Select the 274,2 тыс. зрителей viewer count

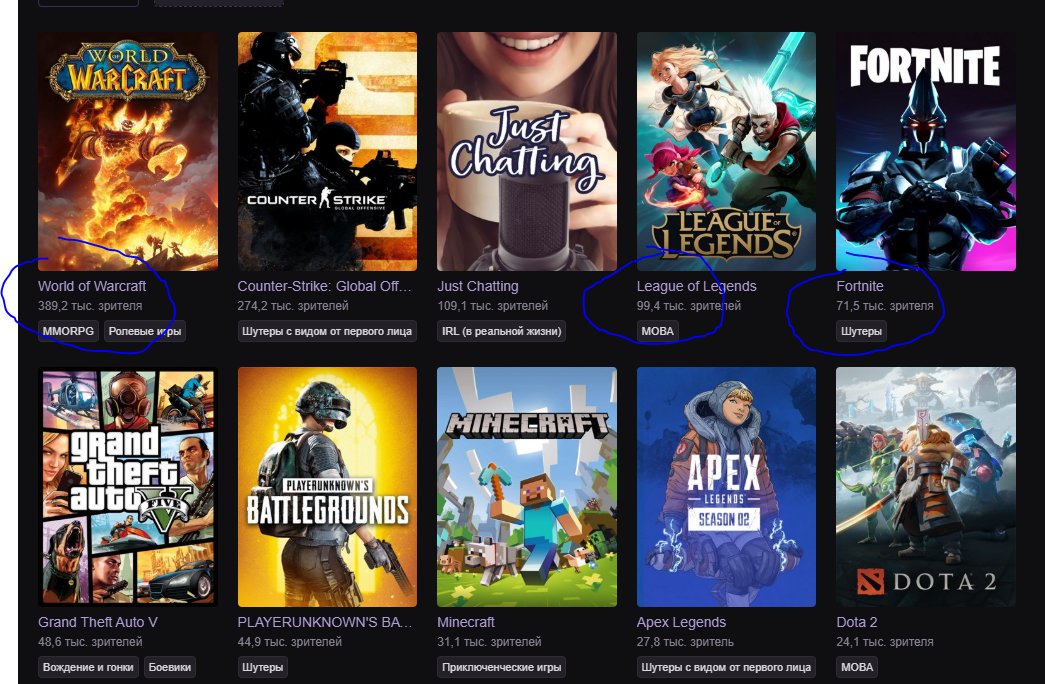pyautogui.click(x=293, y=306)
